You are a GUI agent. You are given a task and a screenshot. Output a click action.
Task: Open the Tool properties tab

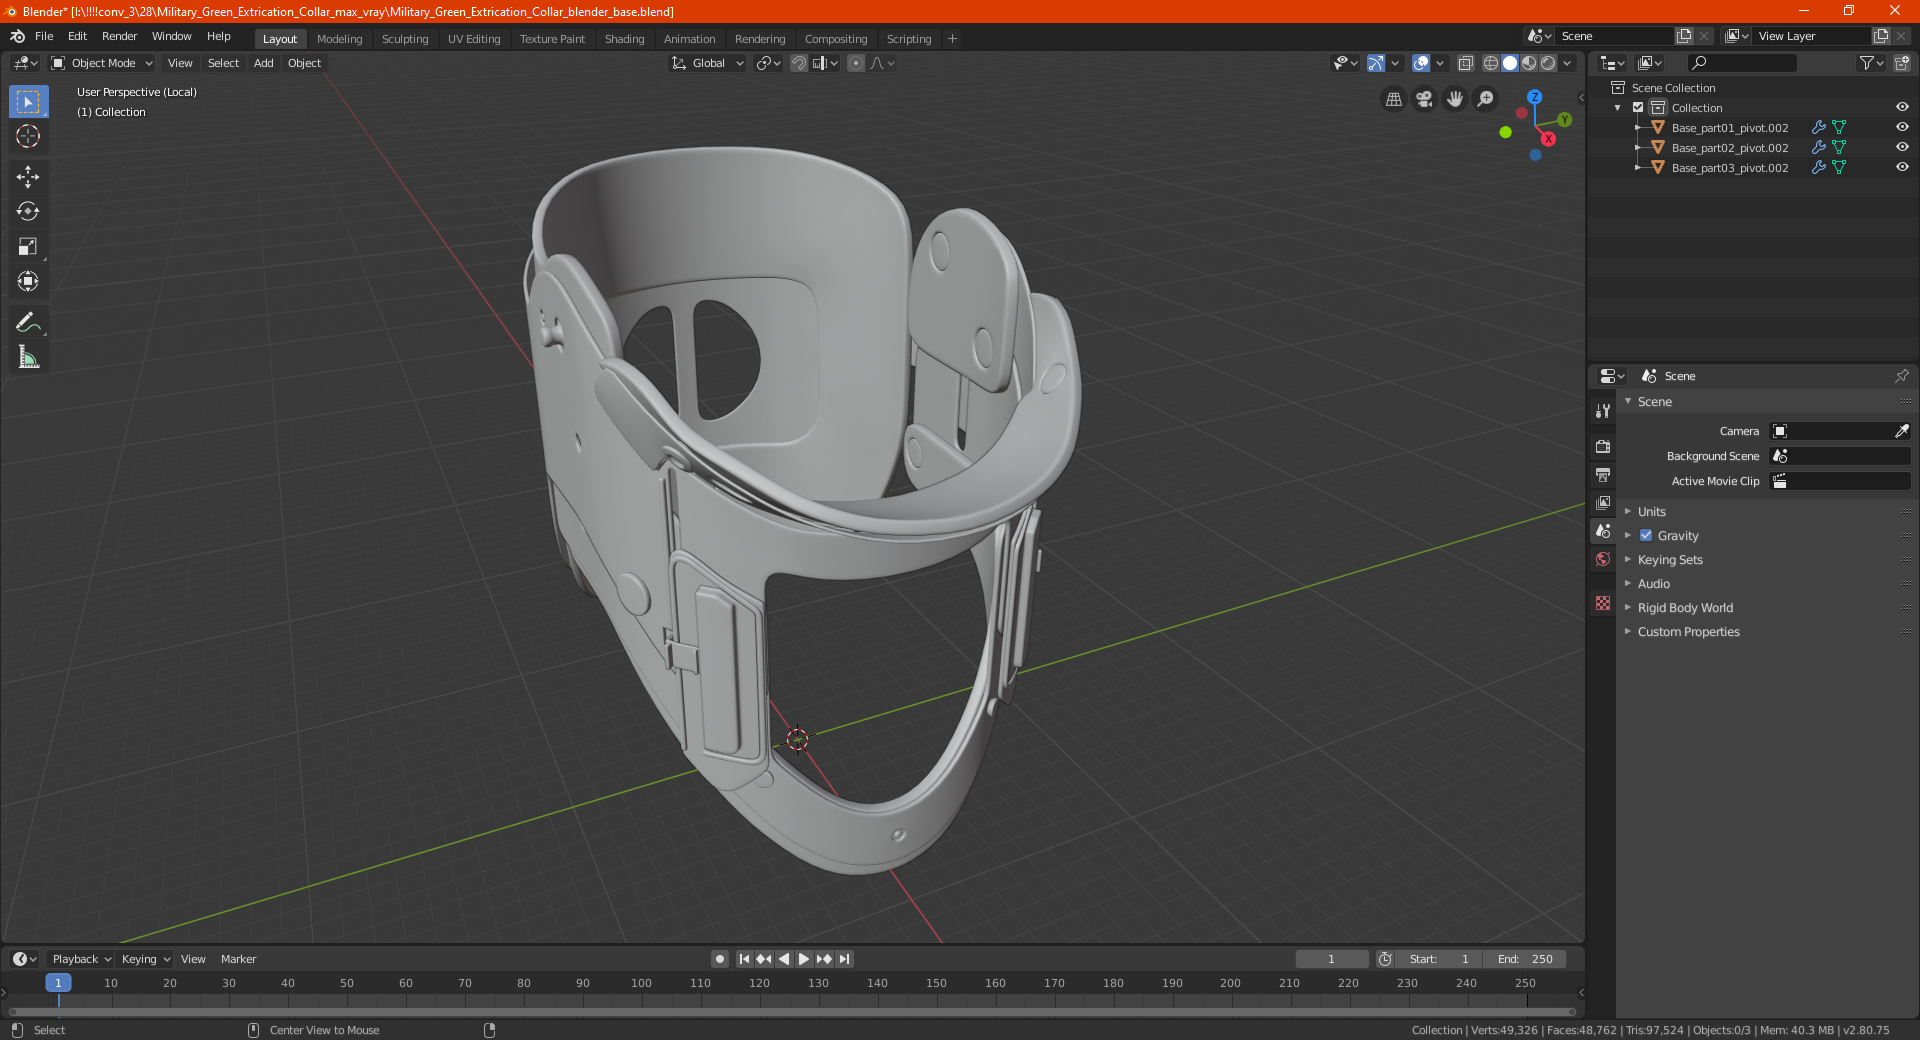pyautogui.click(x=1603, y=411)
